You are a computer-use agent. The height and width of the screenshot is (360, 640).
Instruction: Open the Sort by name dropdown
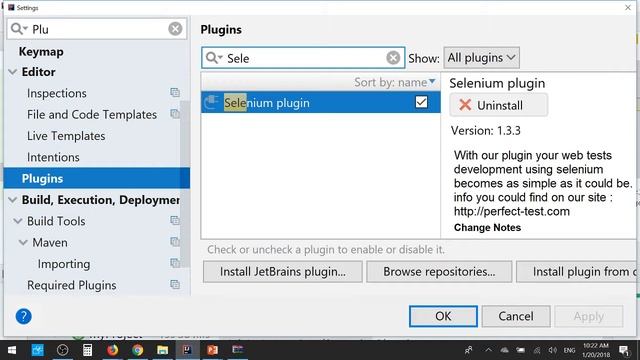coord(394,82)
